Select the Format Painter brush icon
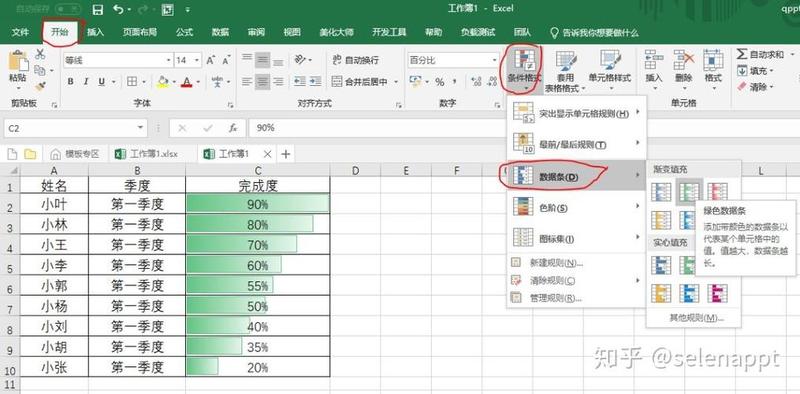The height and width of the screenshot is (394, 800). [x=40, y=86]
